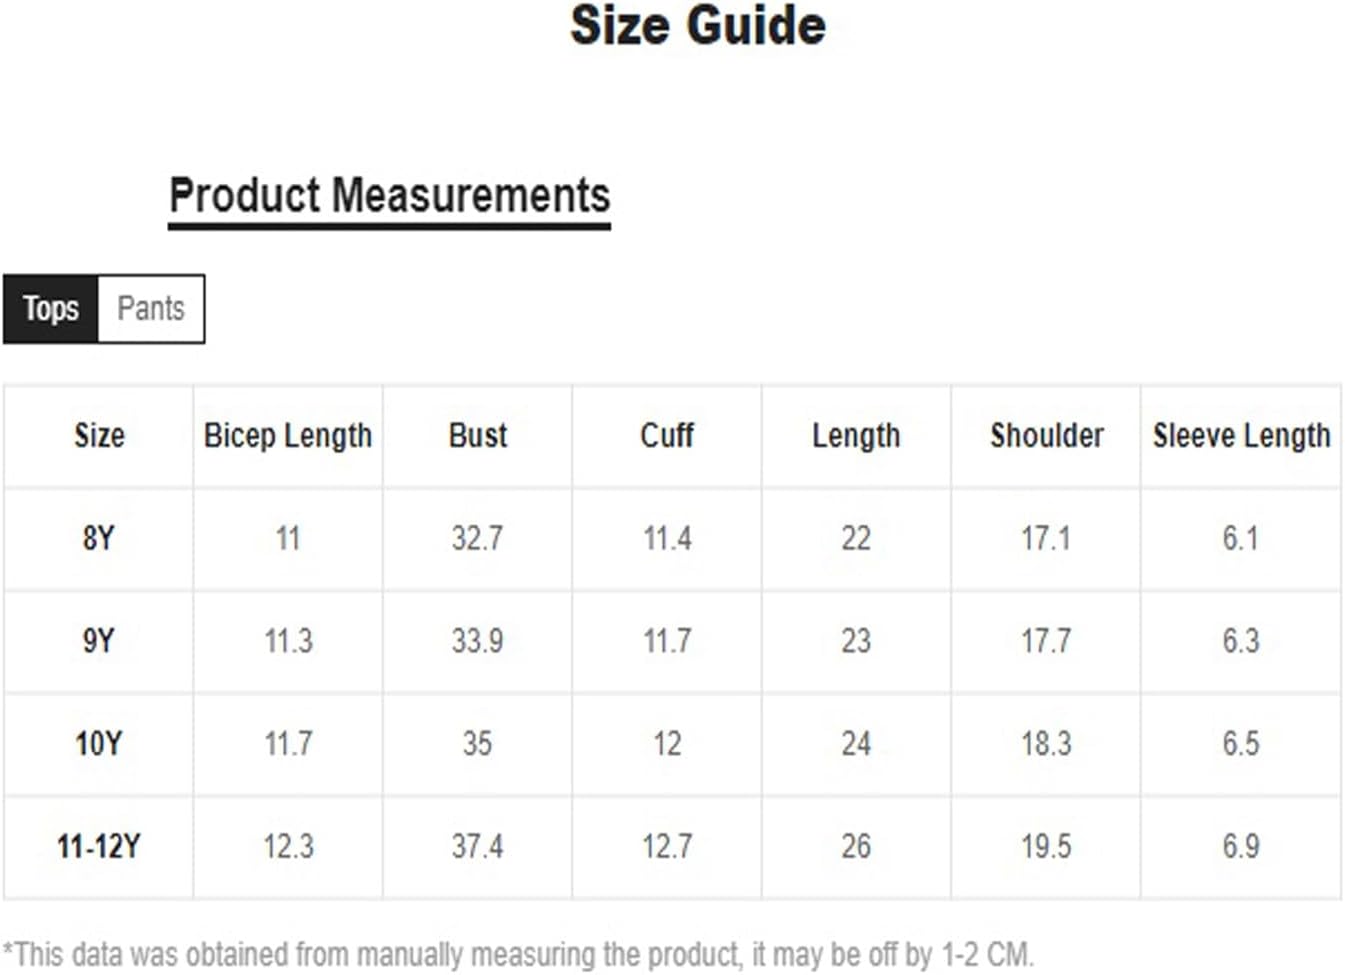Image resolution: width=1345 pixels, height=975 pixels.
Task: Click the Cuff column header
Action: point(667,436)
